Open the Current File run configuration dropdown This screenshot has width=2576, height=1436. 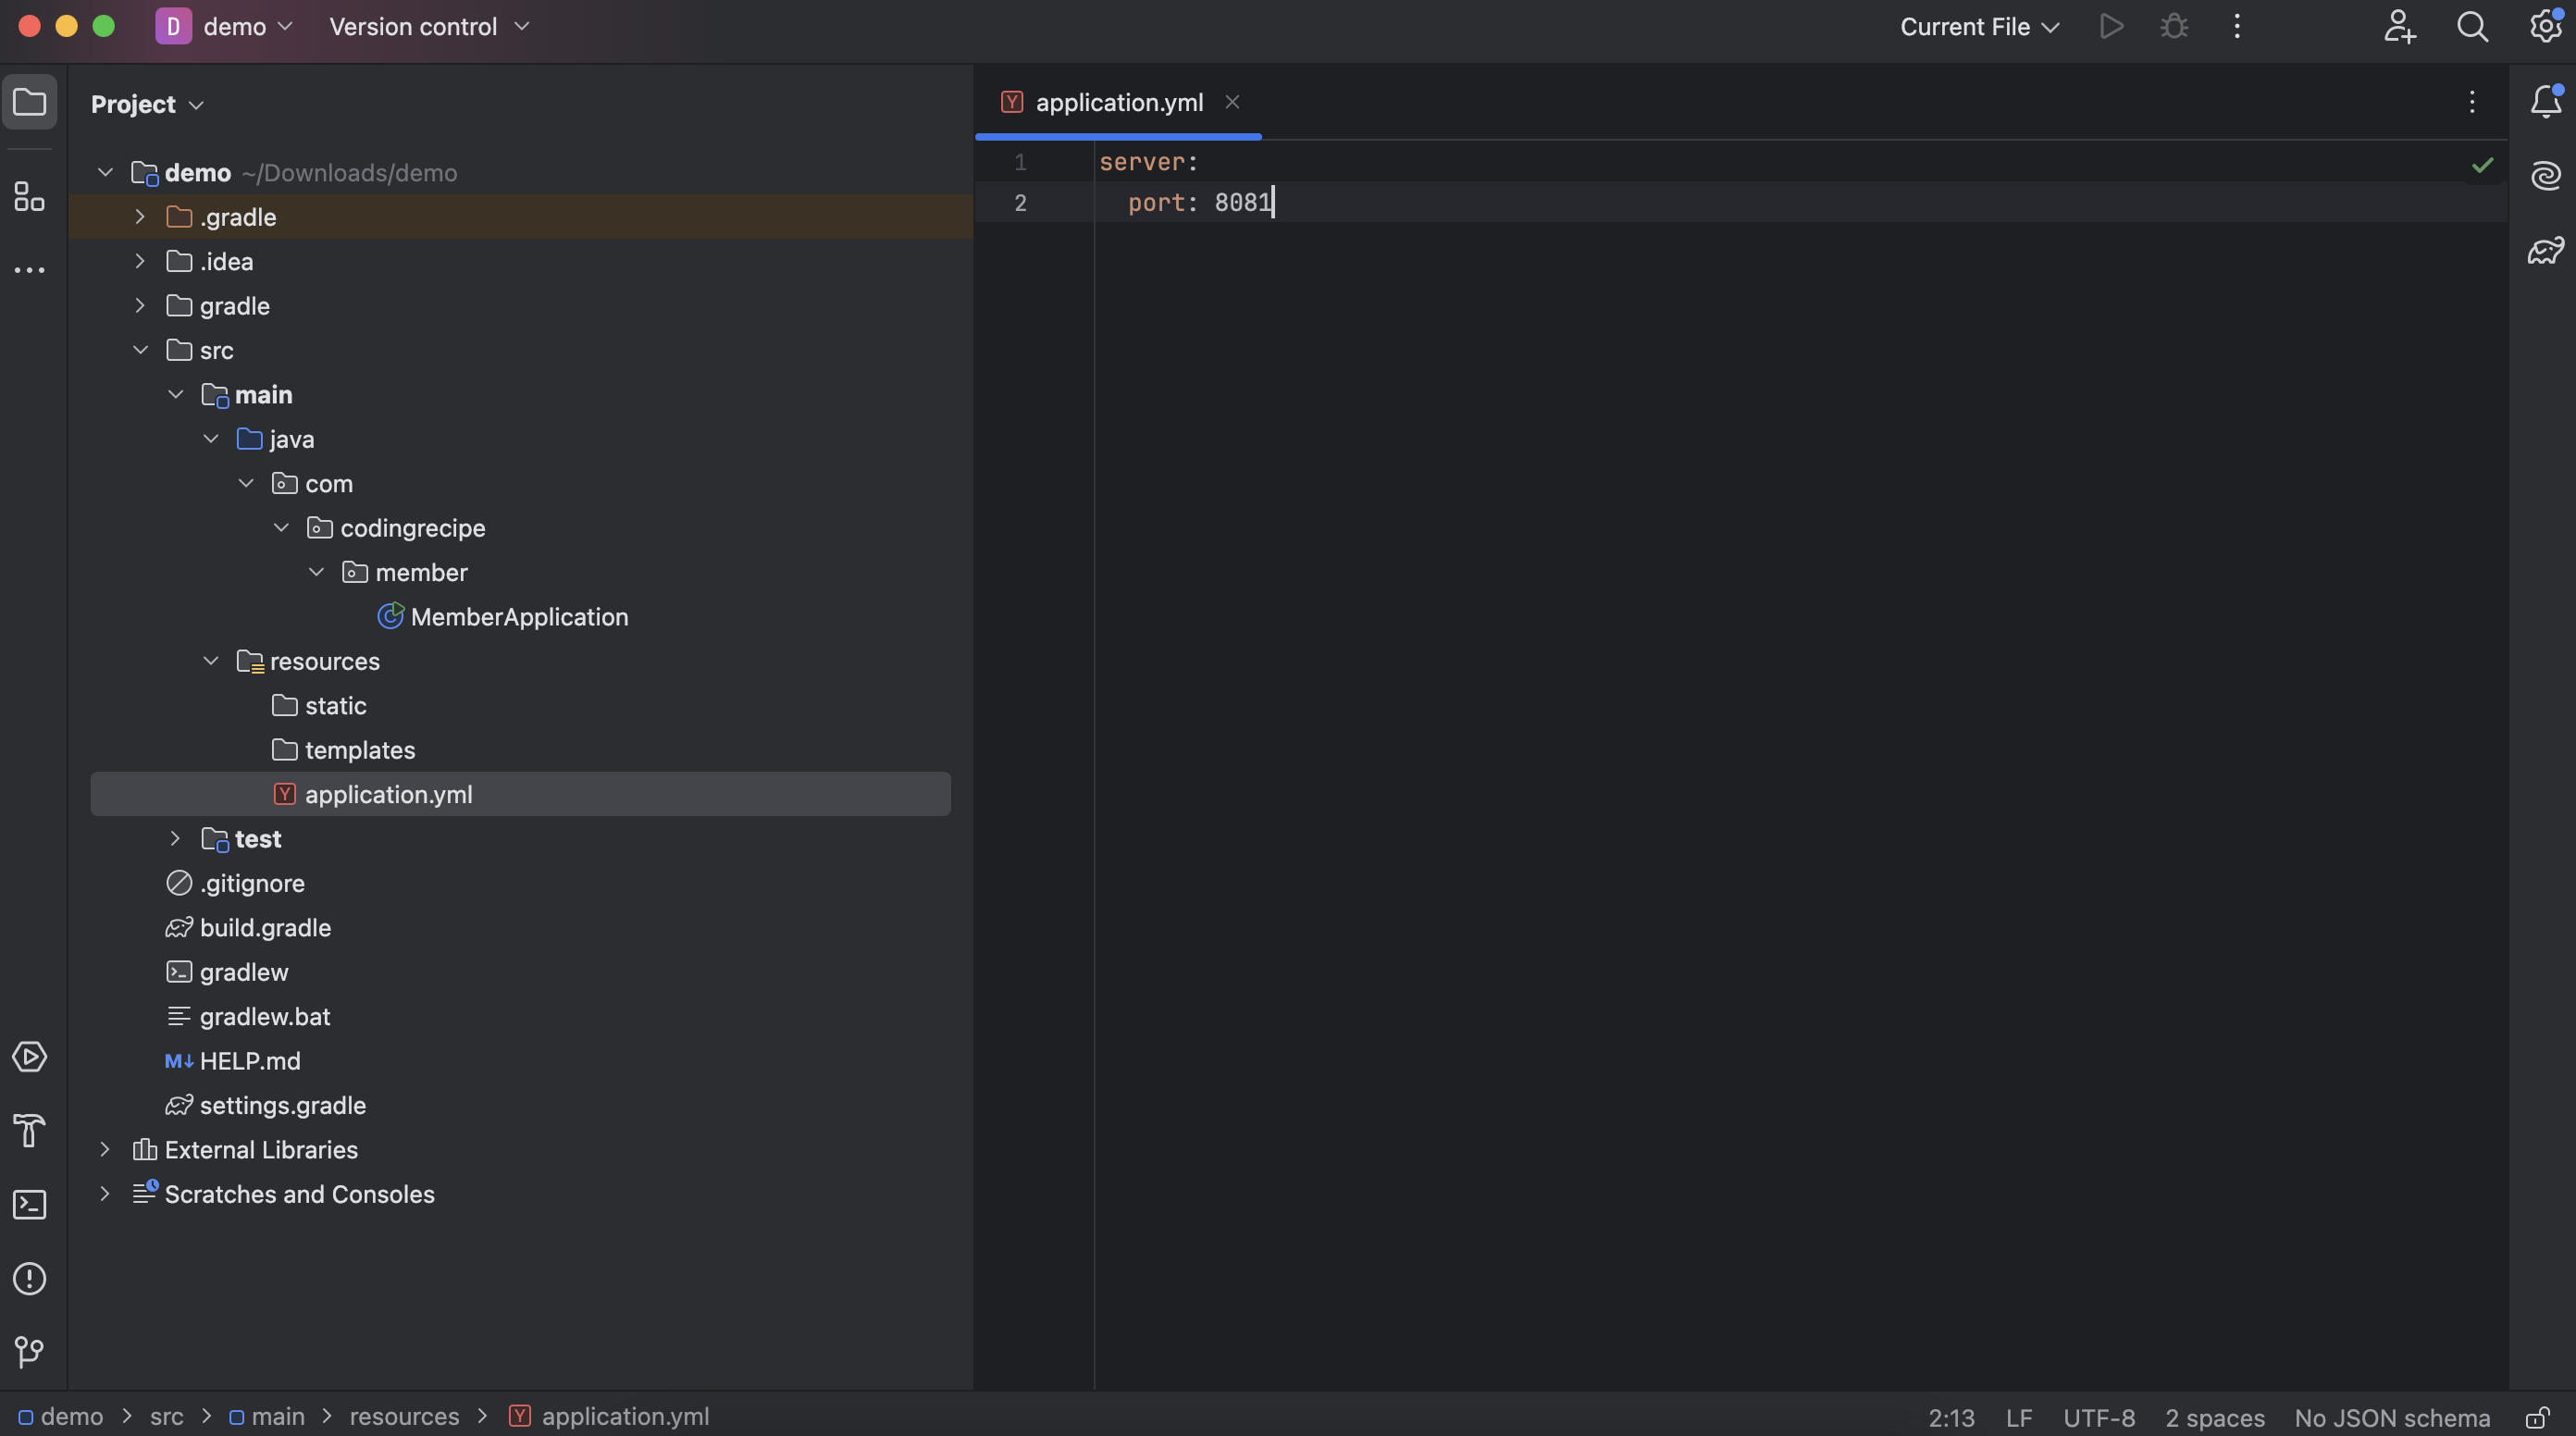[1979, 26]
